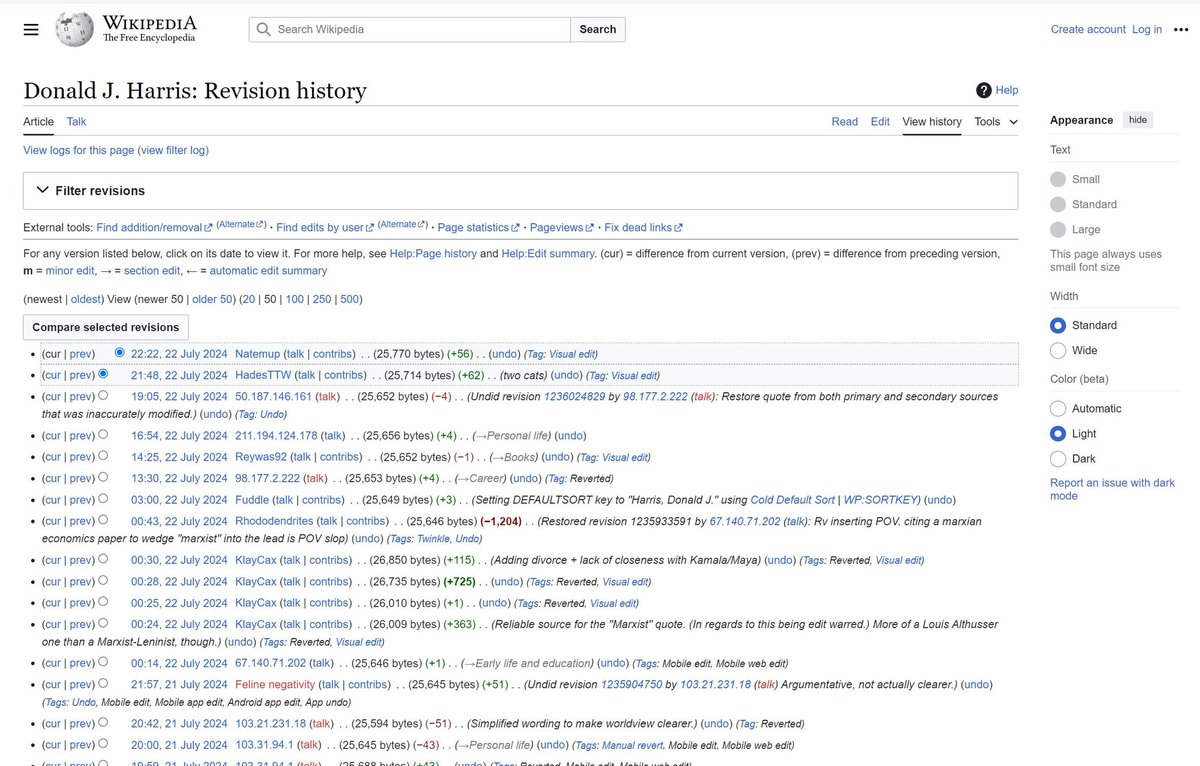Open revision 1236024829 link
1200x766 pixels.
point(575,396)
